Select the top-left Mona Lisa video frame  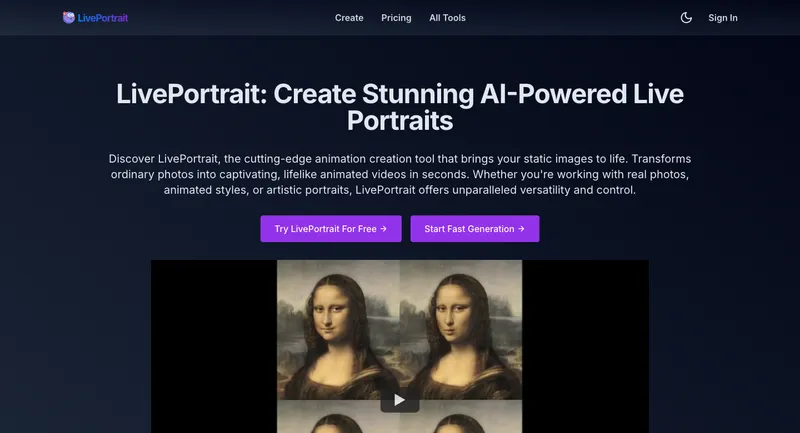pyautogui.click(x=338, y=329)
